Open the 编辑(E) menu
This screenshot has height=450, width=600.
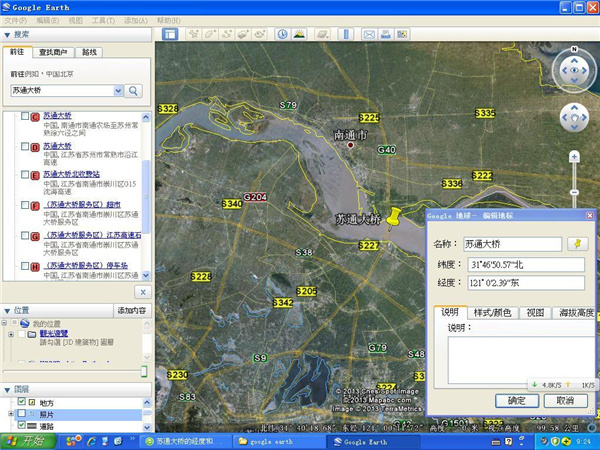[47, 20]
